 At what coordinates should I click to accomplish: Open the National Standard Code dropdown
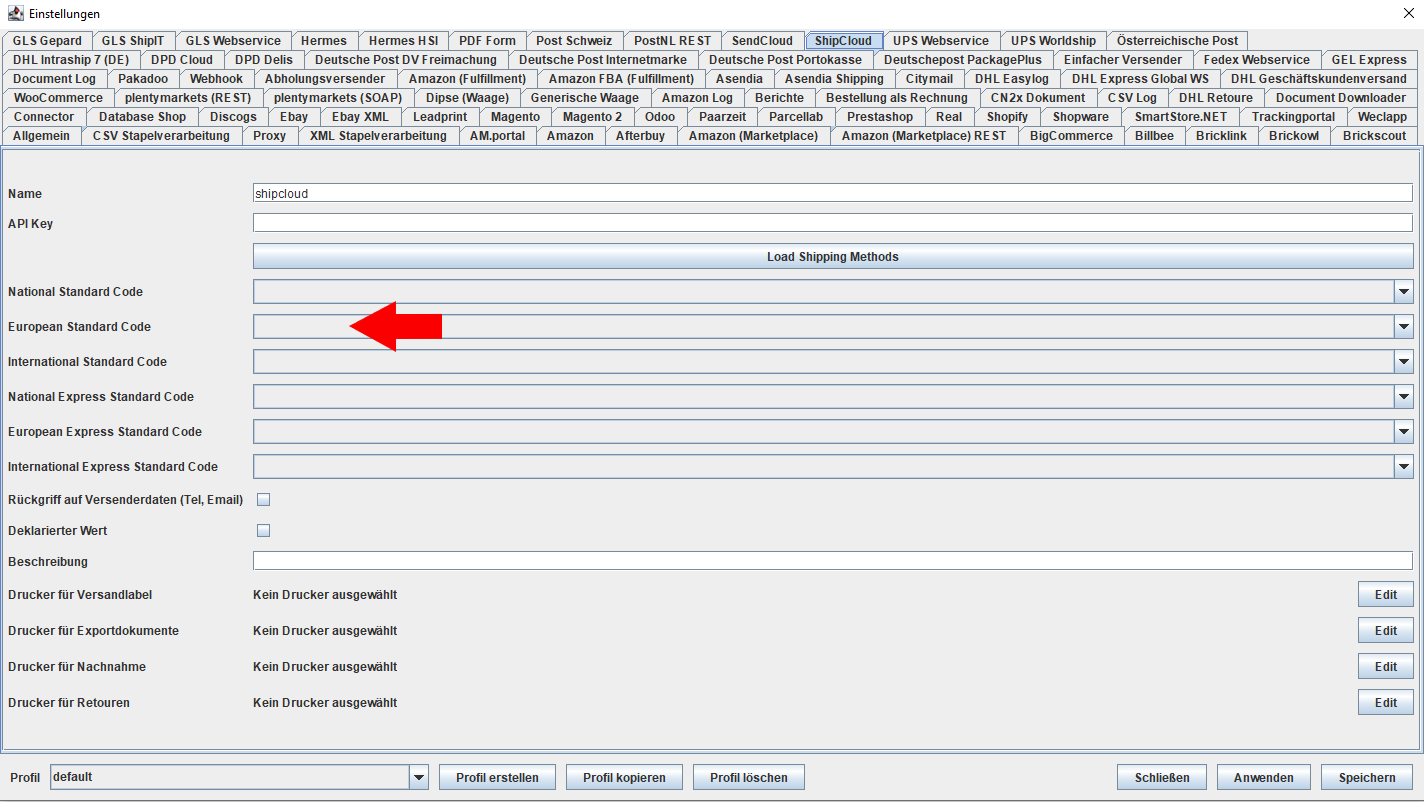click(832, 292)
